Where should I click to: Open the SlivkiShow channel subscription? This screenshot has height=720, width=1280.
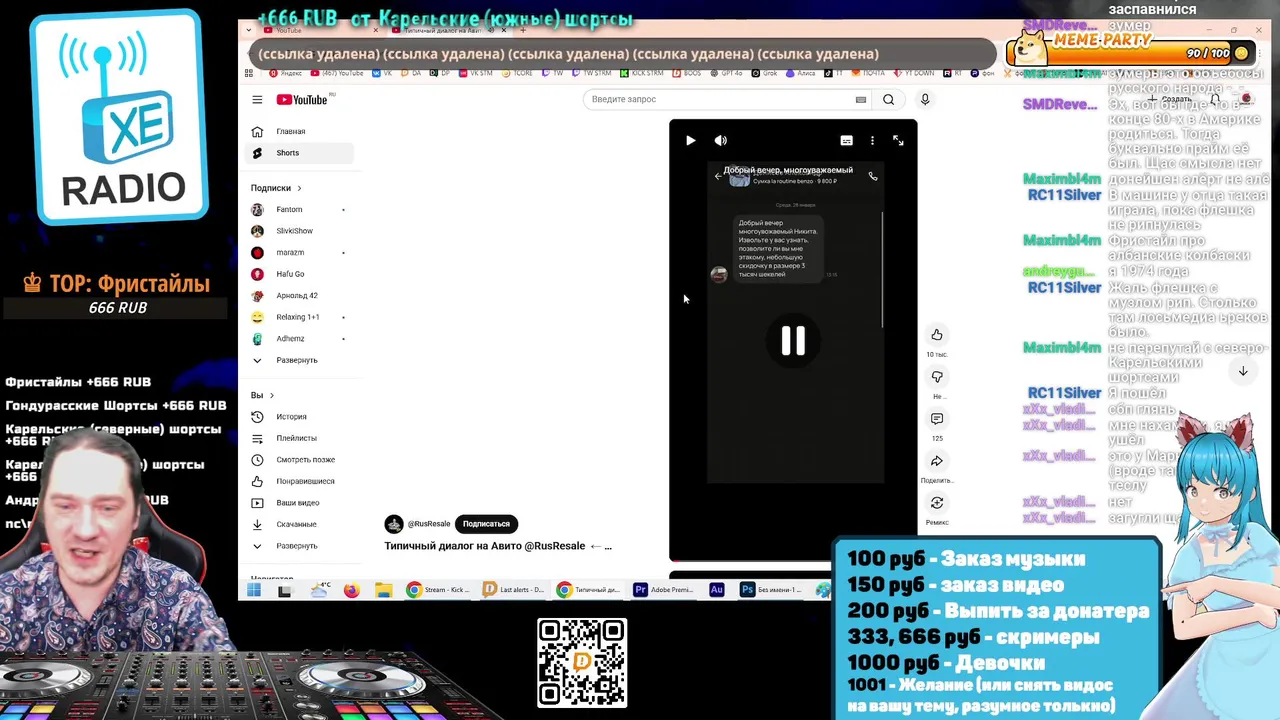point(301,231)
